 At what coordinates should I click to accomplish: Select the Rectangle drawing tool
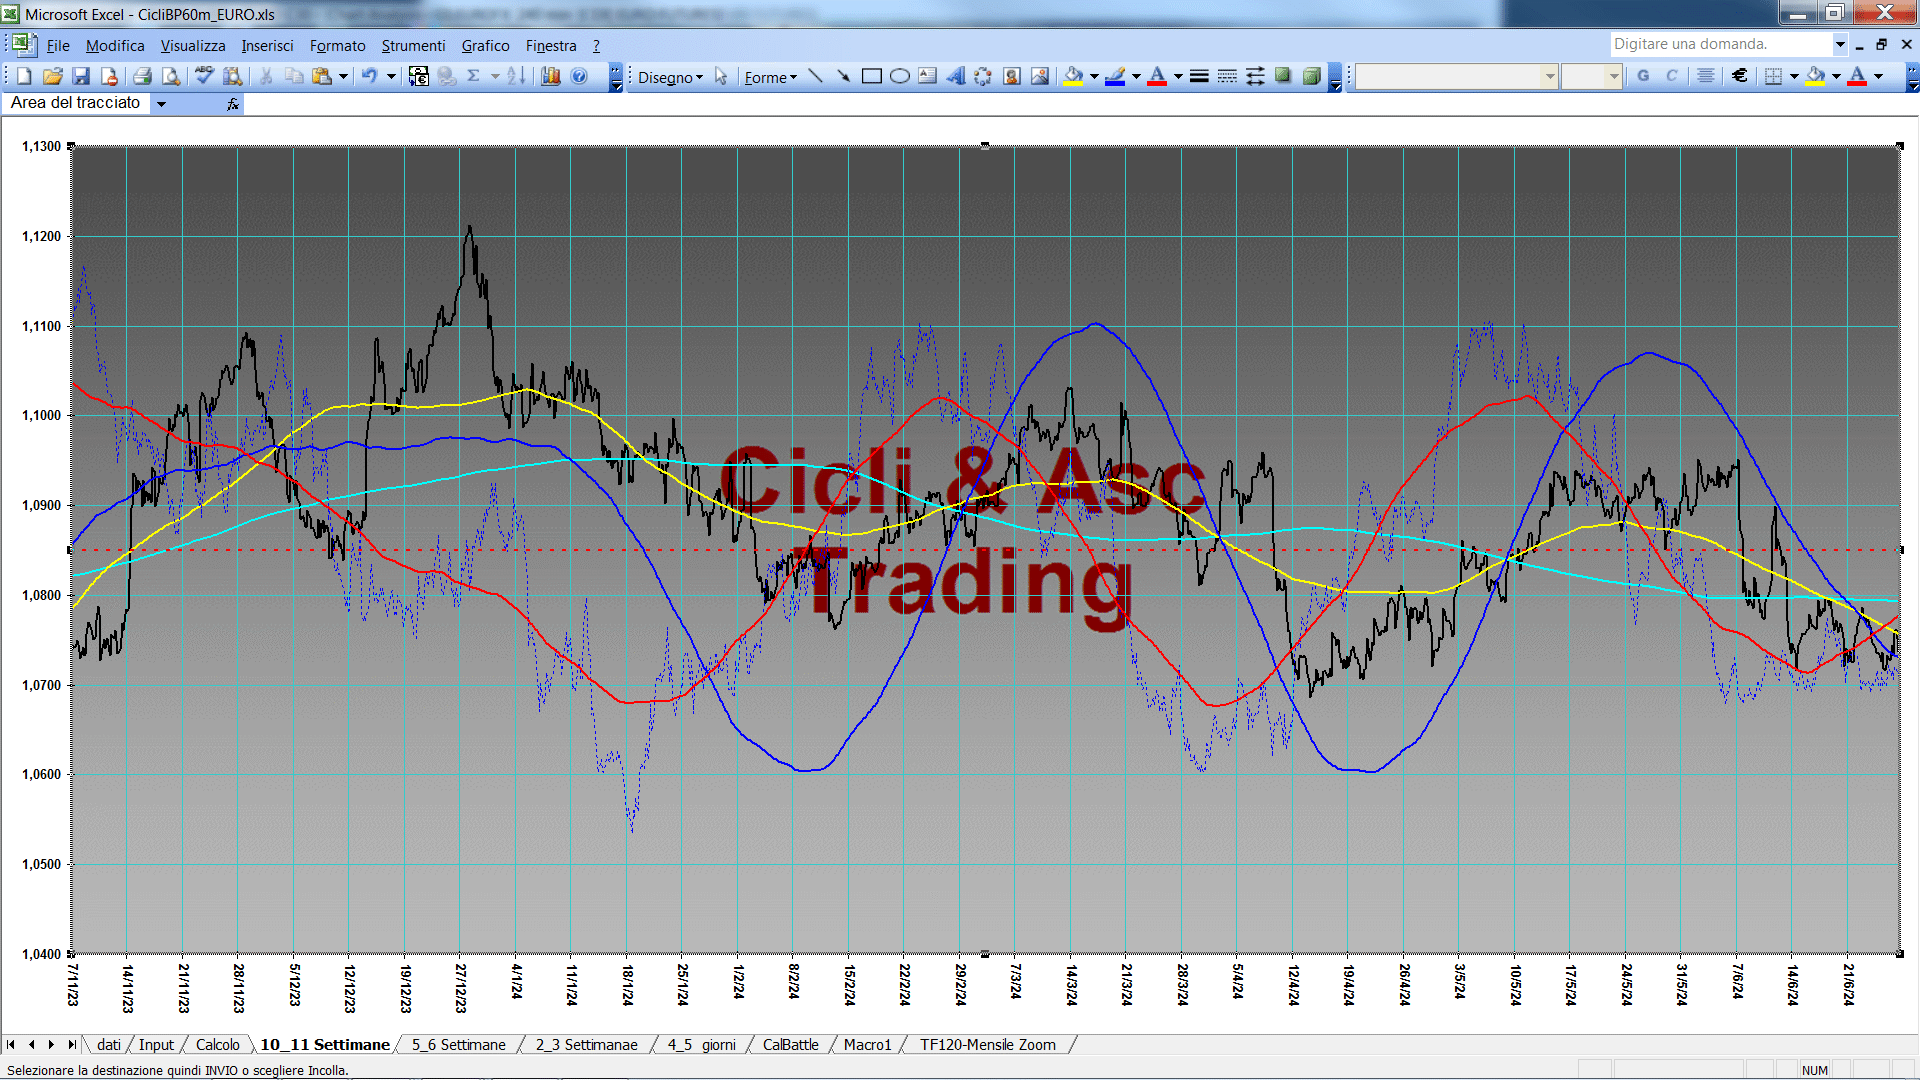[871, 76]
